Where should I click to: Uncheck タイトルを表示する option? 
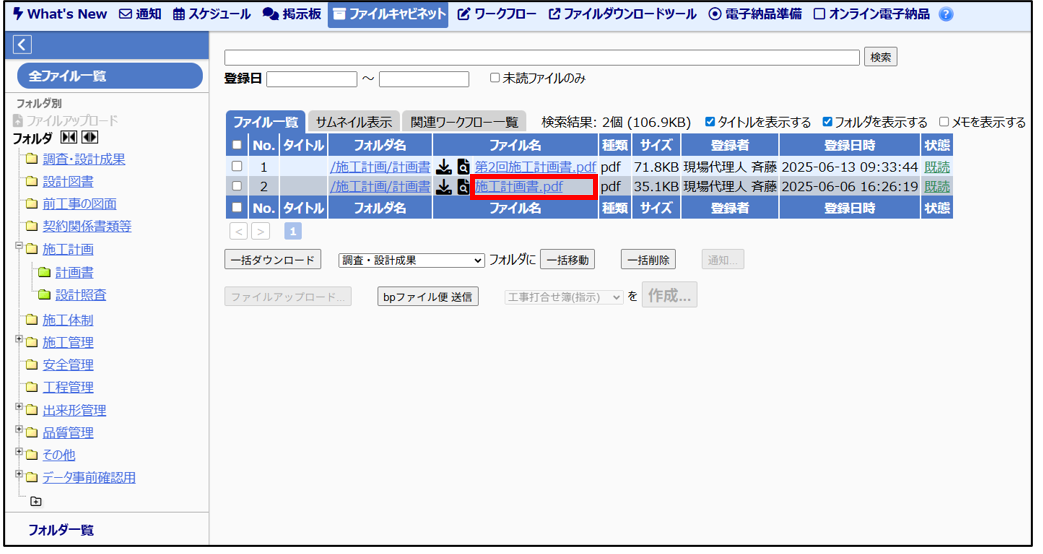pos(710,122)
